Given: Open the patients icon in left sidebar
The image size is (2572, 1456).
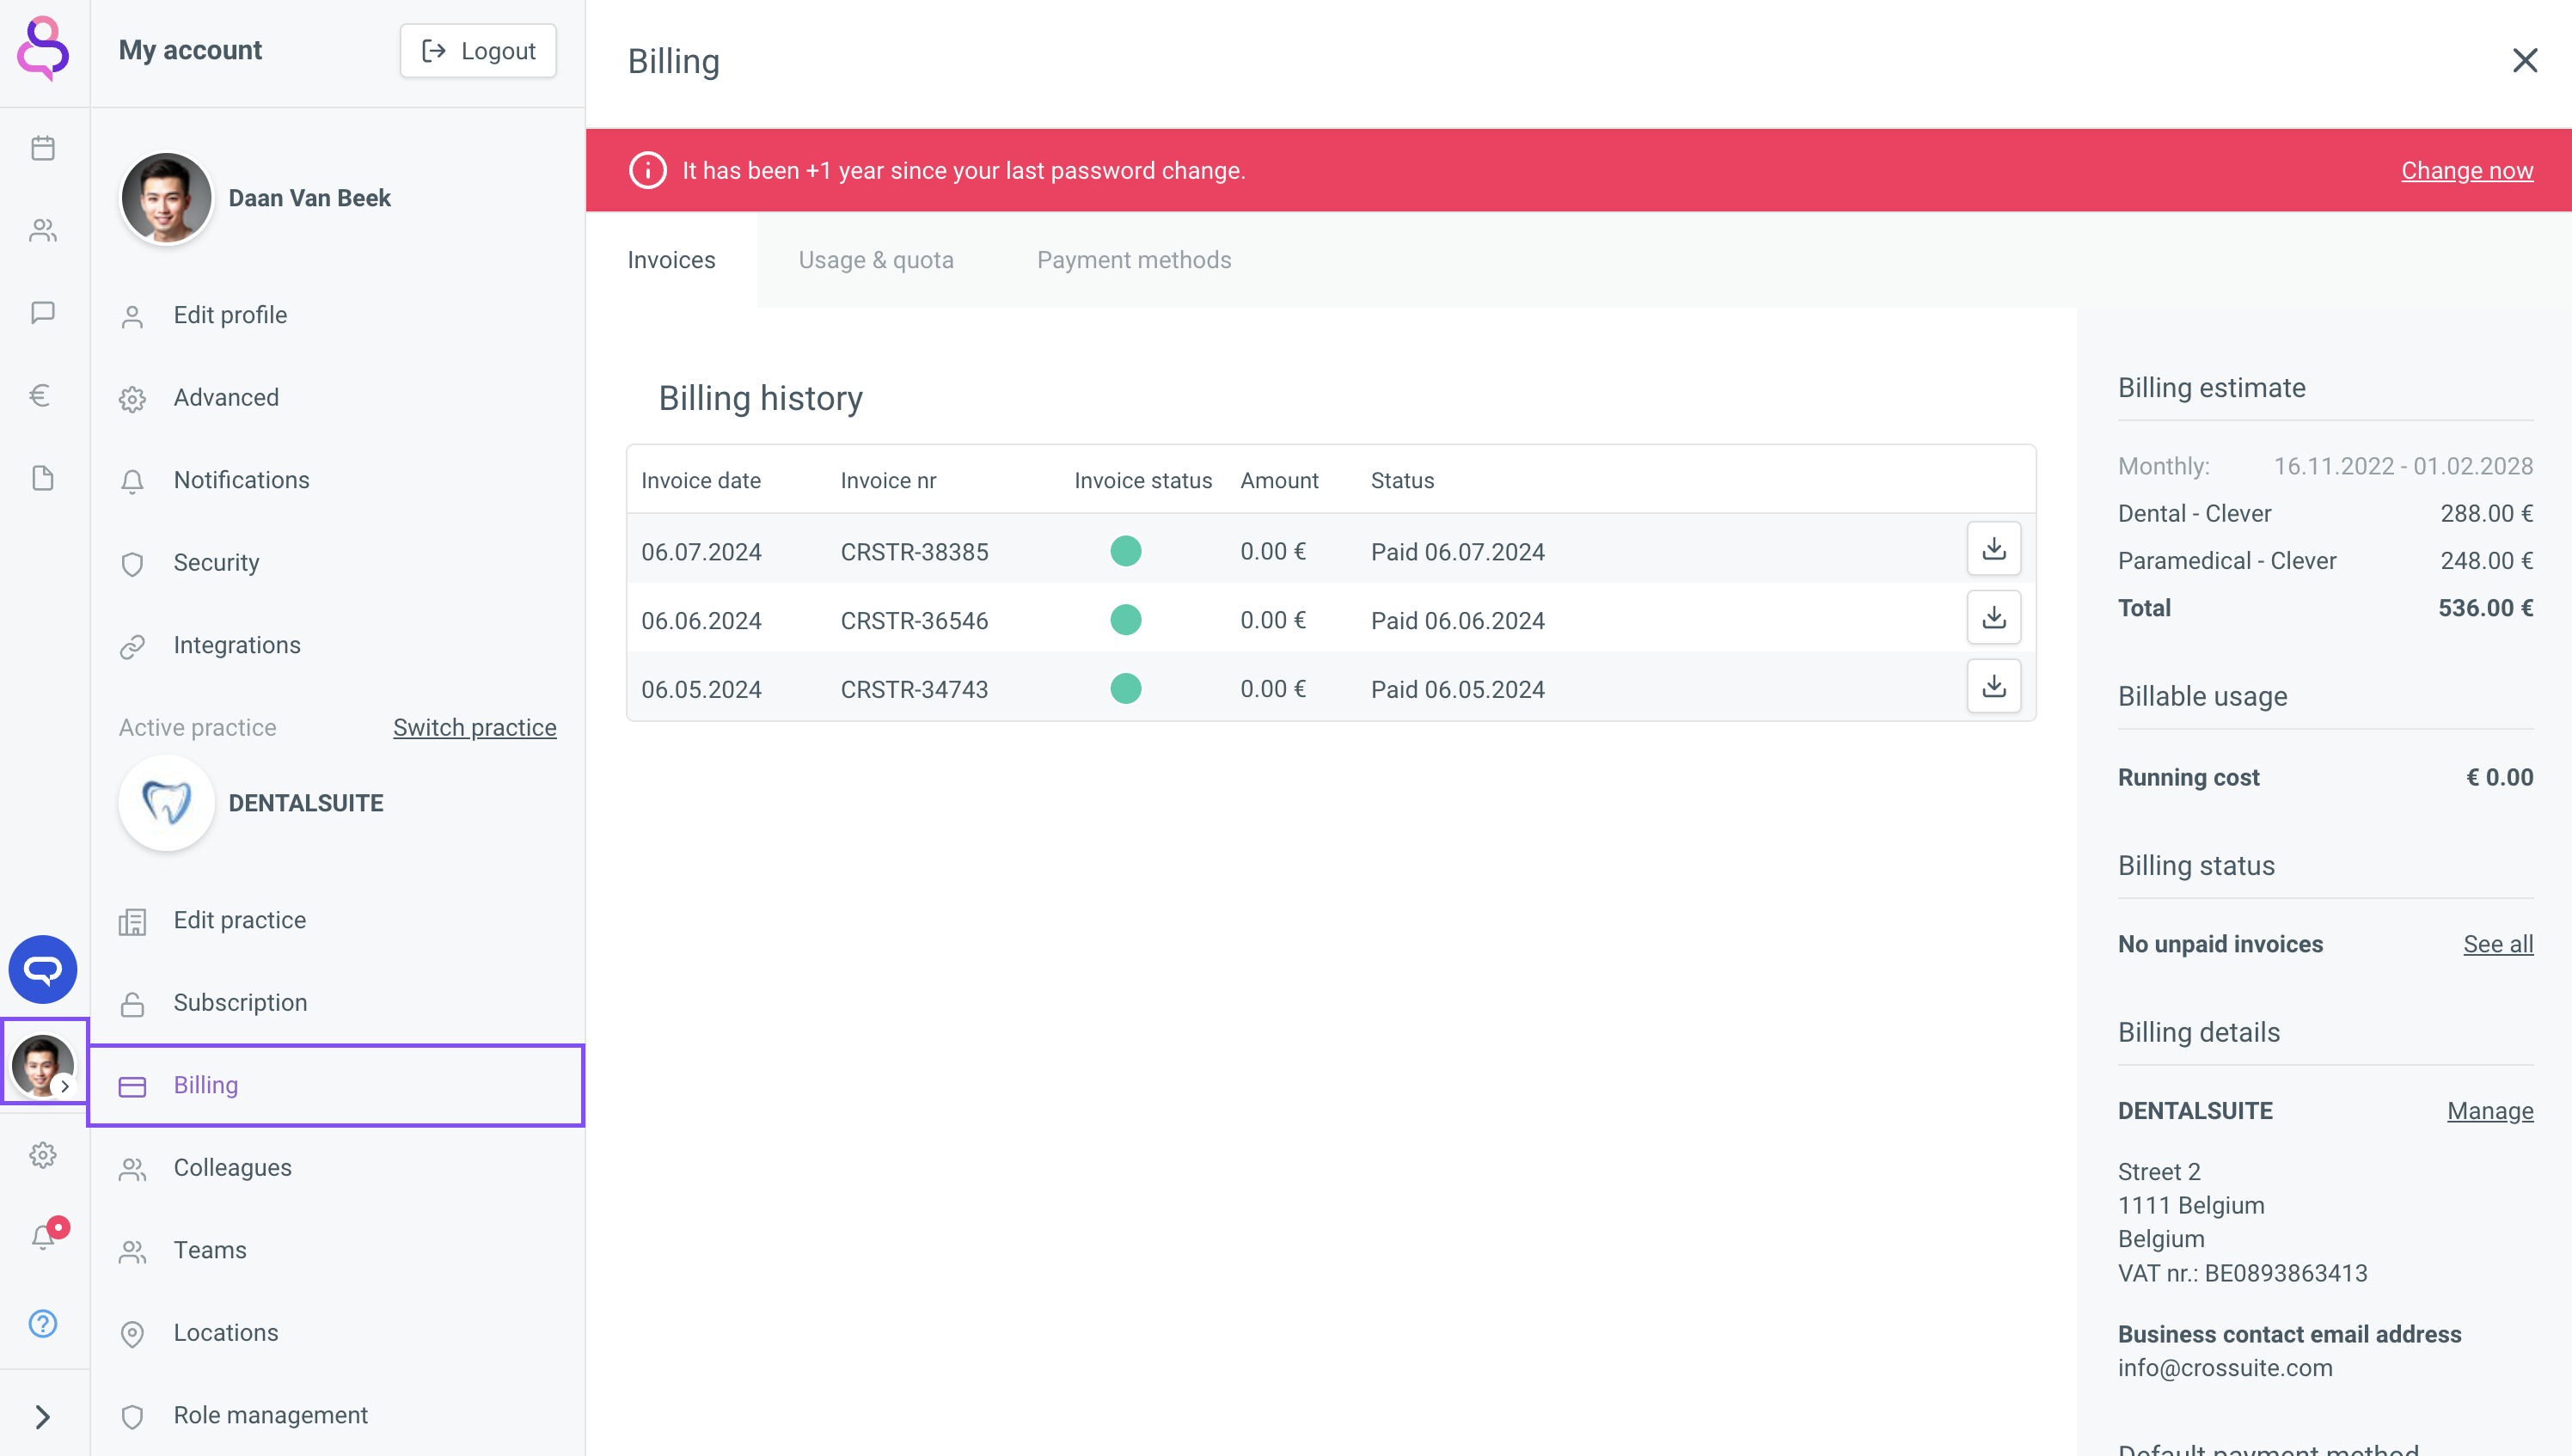Looking at the screenshot, I should pyautogui.click(x=43, y=231).
